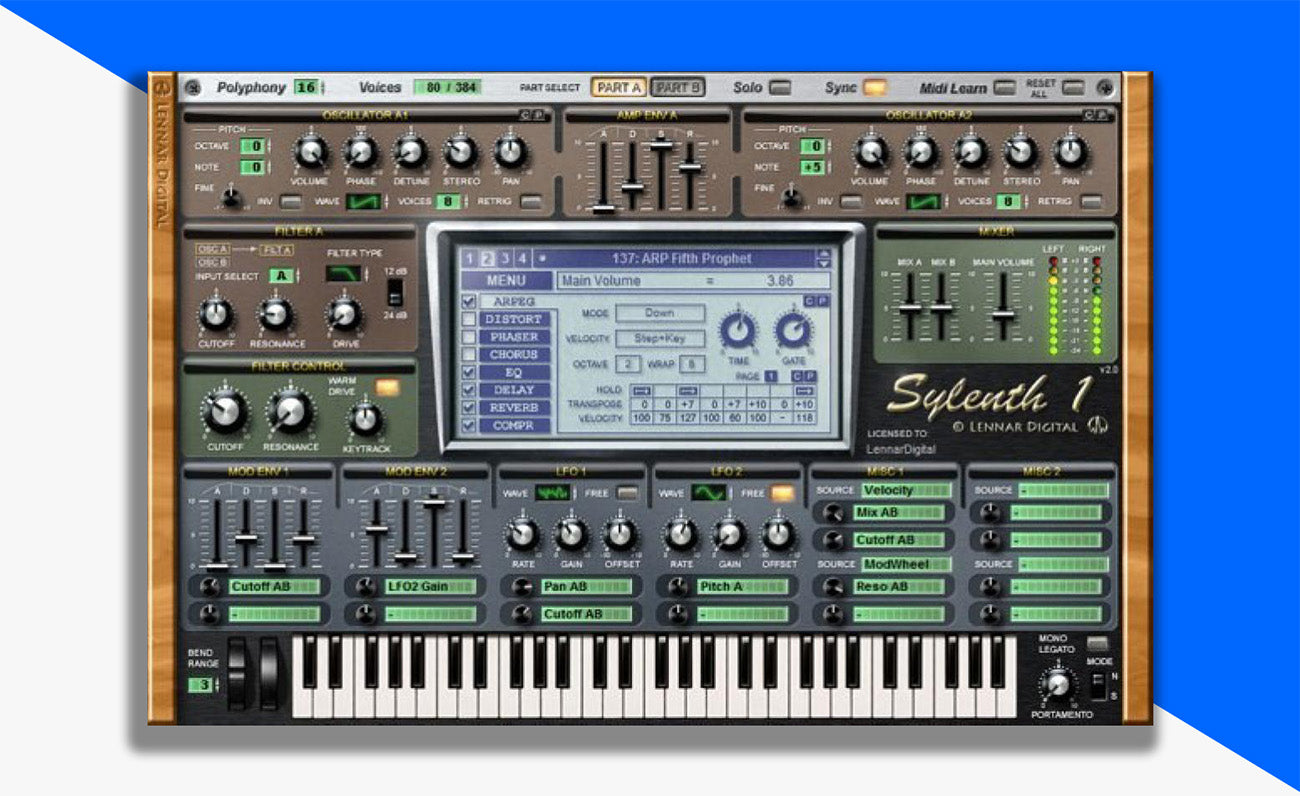This screenshot has height=796, width=1300.
Task: Click the LFO 2 Offset knob
Action: point(778,534)
